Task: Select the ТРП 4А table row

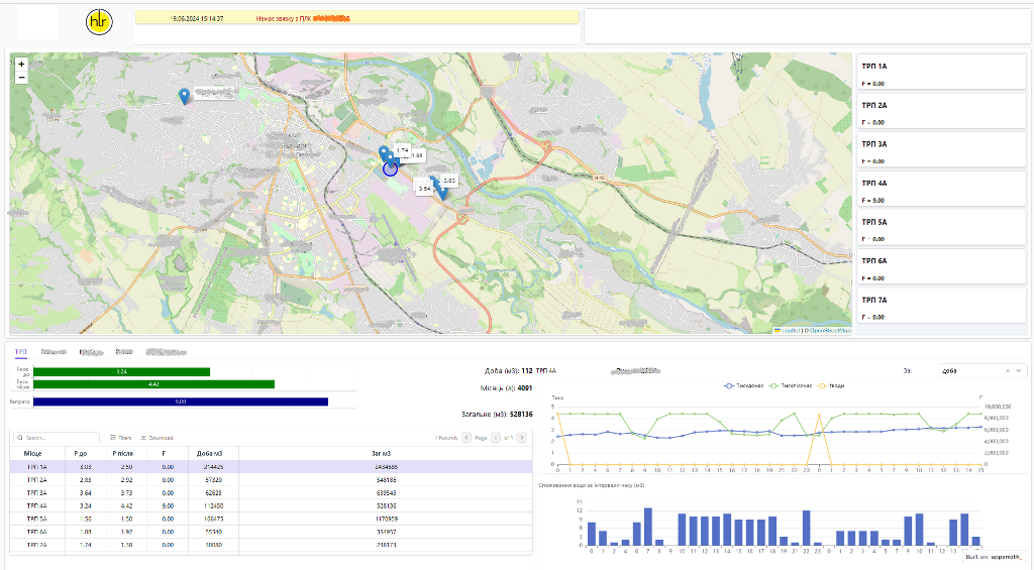Action: pyautogui.click(x=271, y=506)
